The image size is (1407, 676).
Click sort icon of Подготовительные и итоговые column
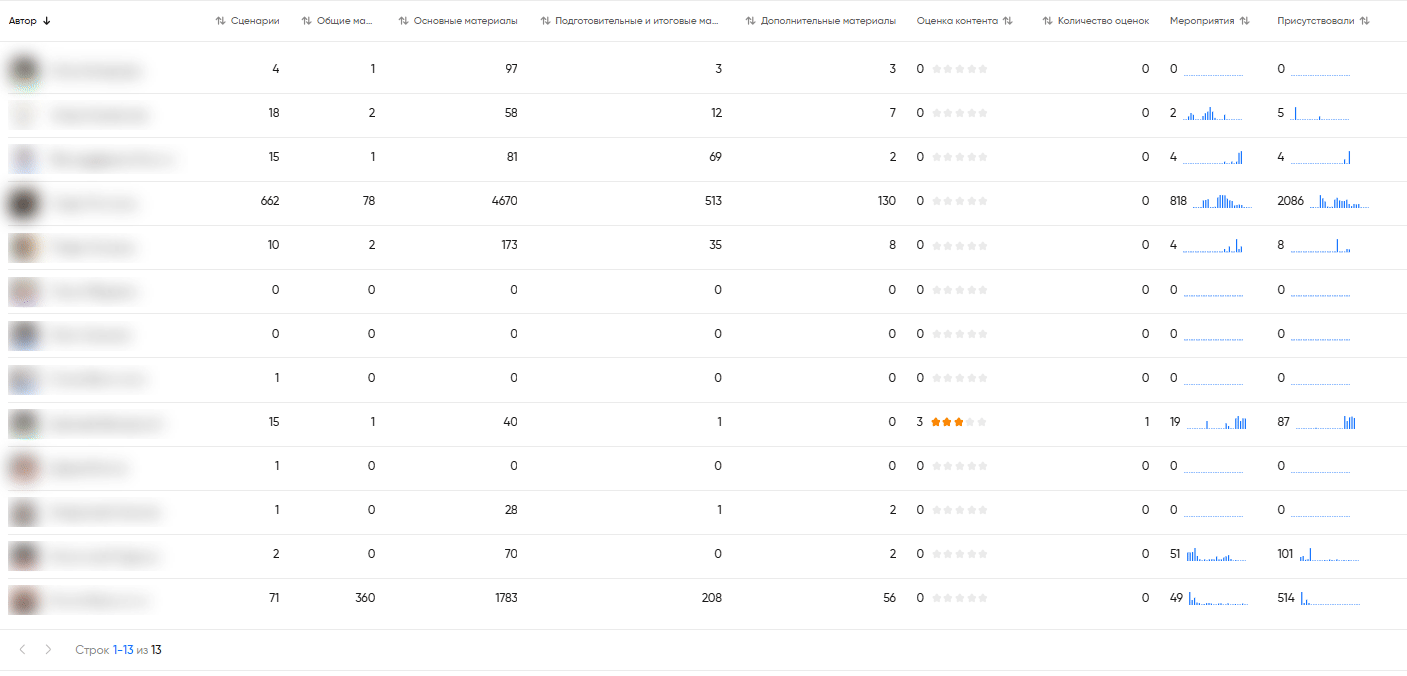pyautogui.click(x=544, y=21)
